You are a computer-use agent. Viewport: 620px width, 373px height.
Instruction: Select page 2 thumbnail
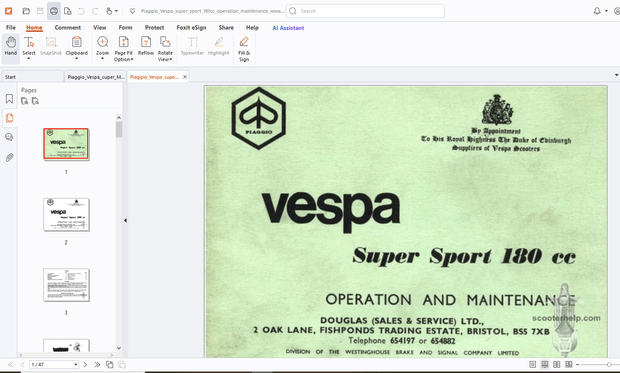pyautogui.click(x=66, y=215)
